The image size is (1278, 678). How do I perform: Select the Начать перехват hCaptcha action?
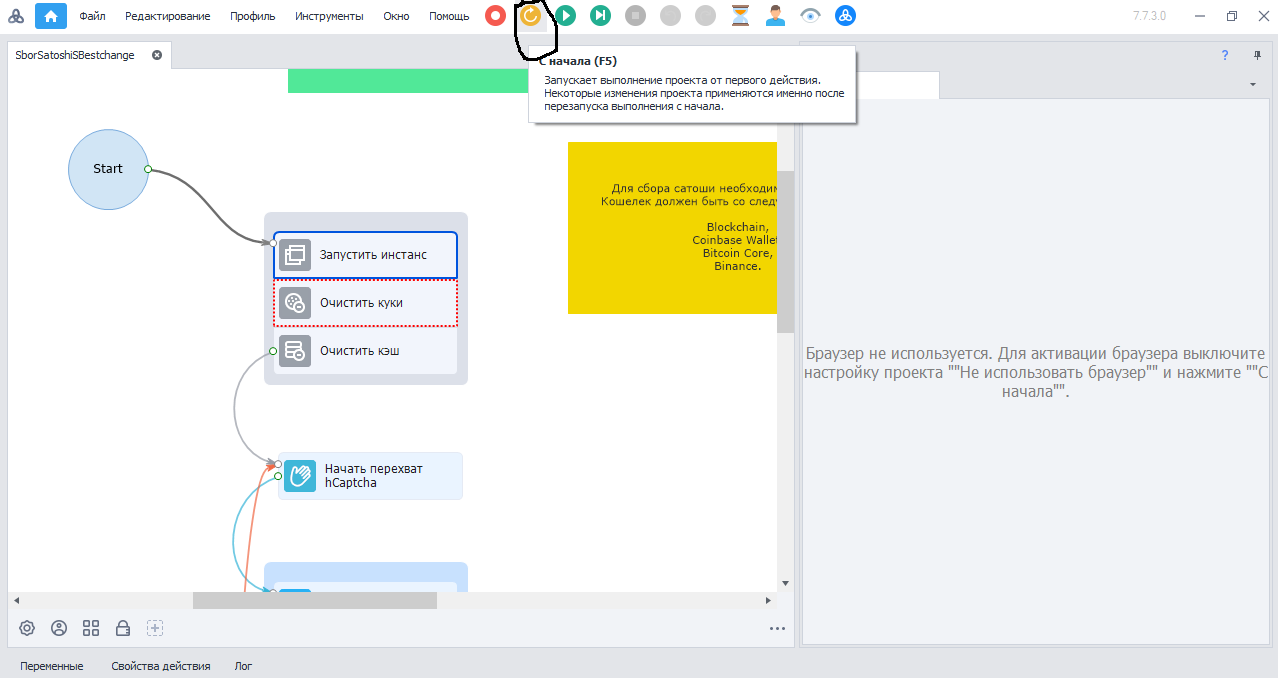370,476
